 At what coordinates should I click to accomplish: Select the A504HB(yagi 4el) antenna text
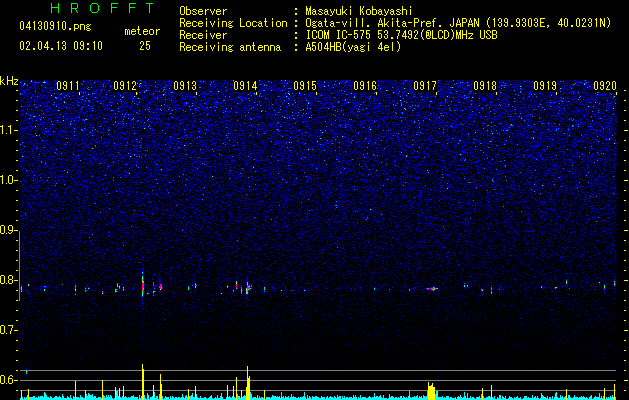coord(353,47)
